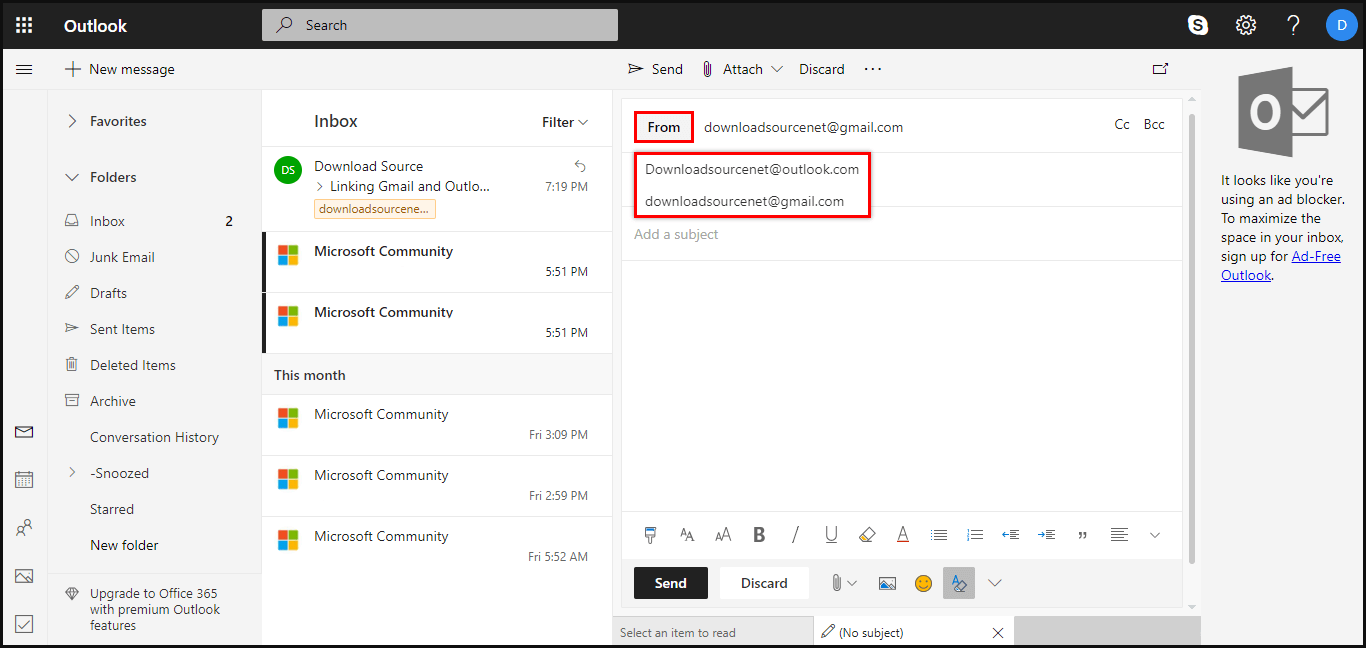Pick a font color
Screen dimensions: 1366x648
[x=903, y=535]
